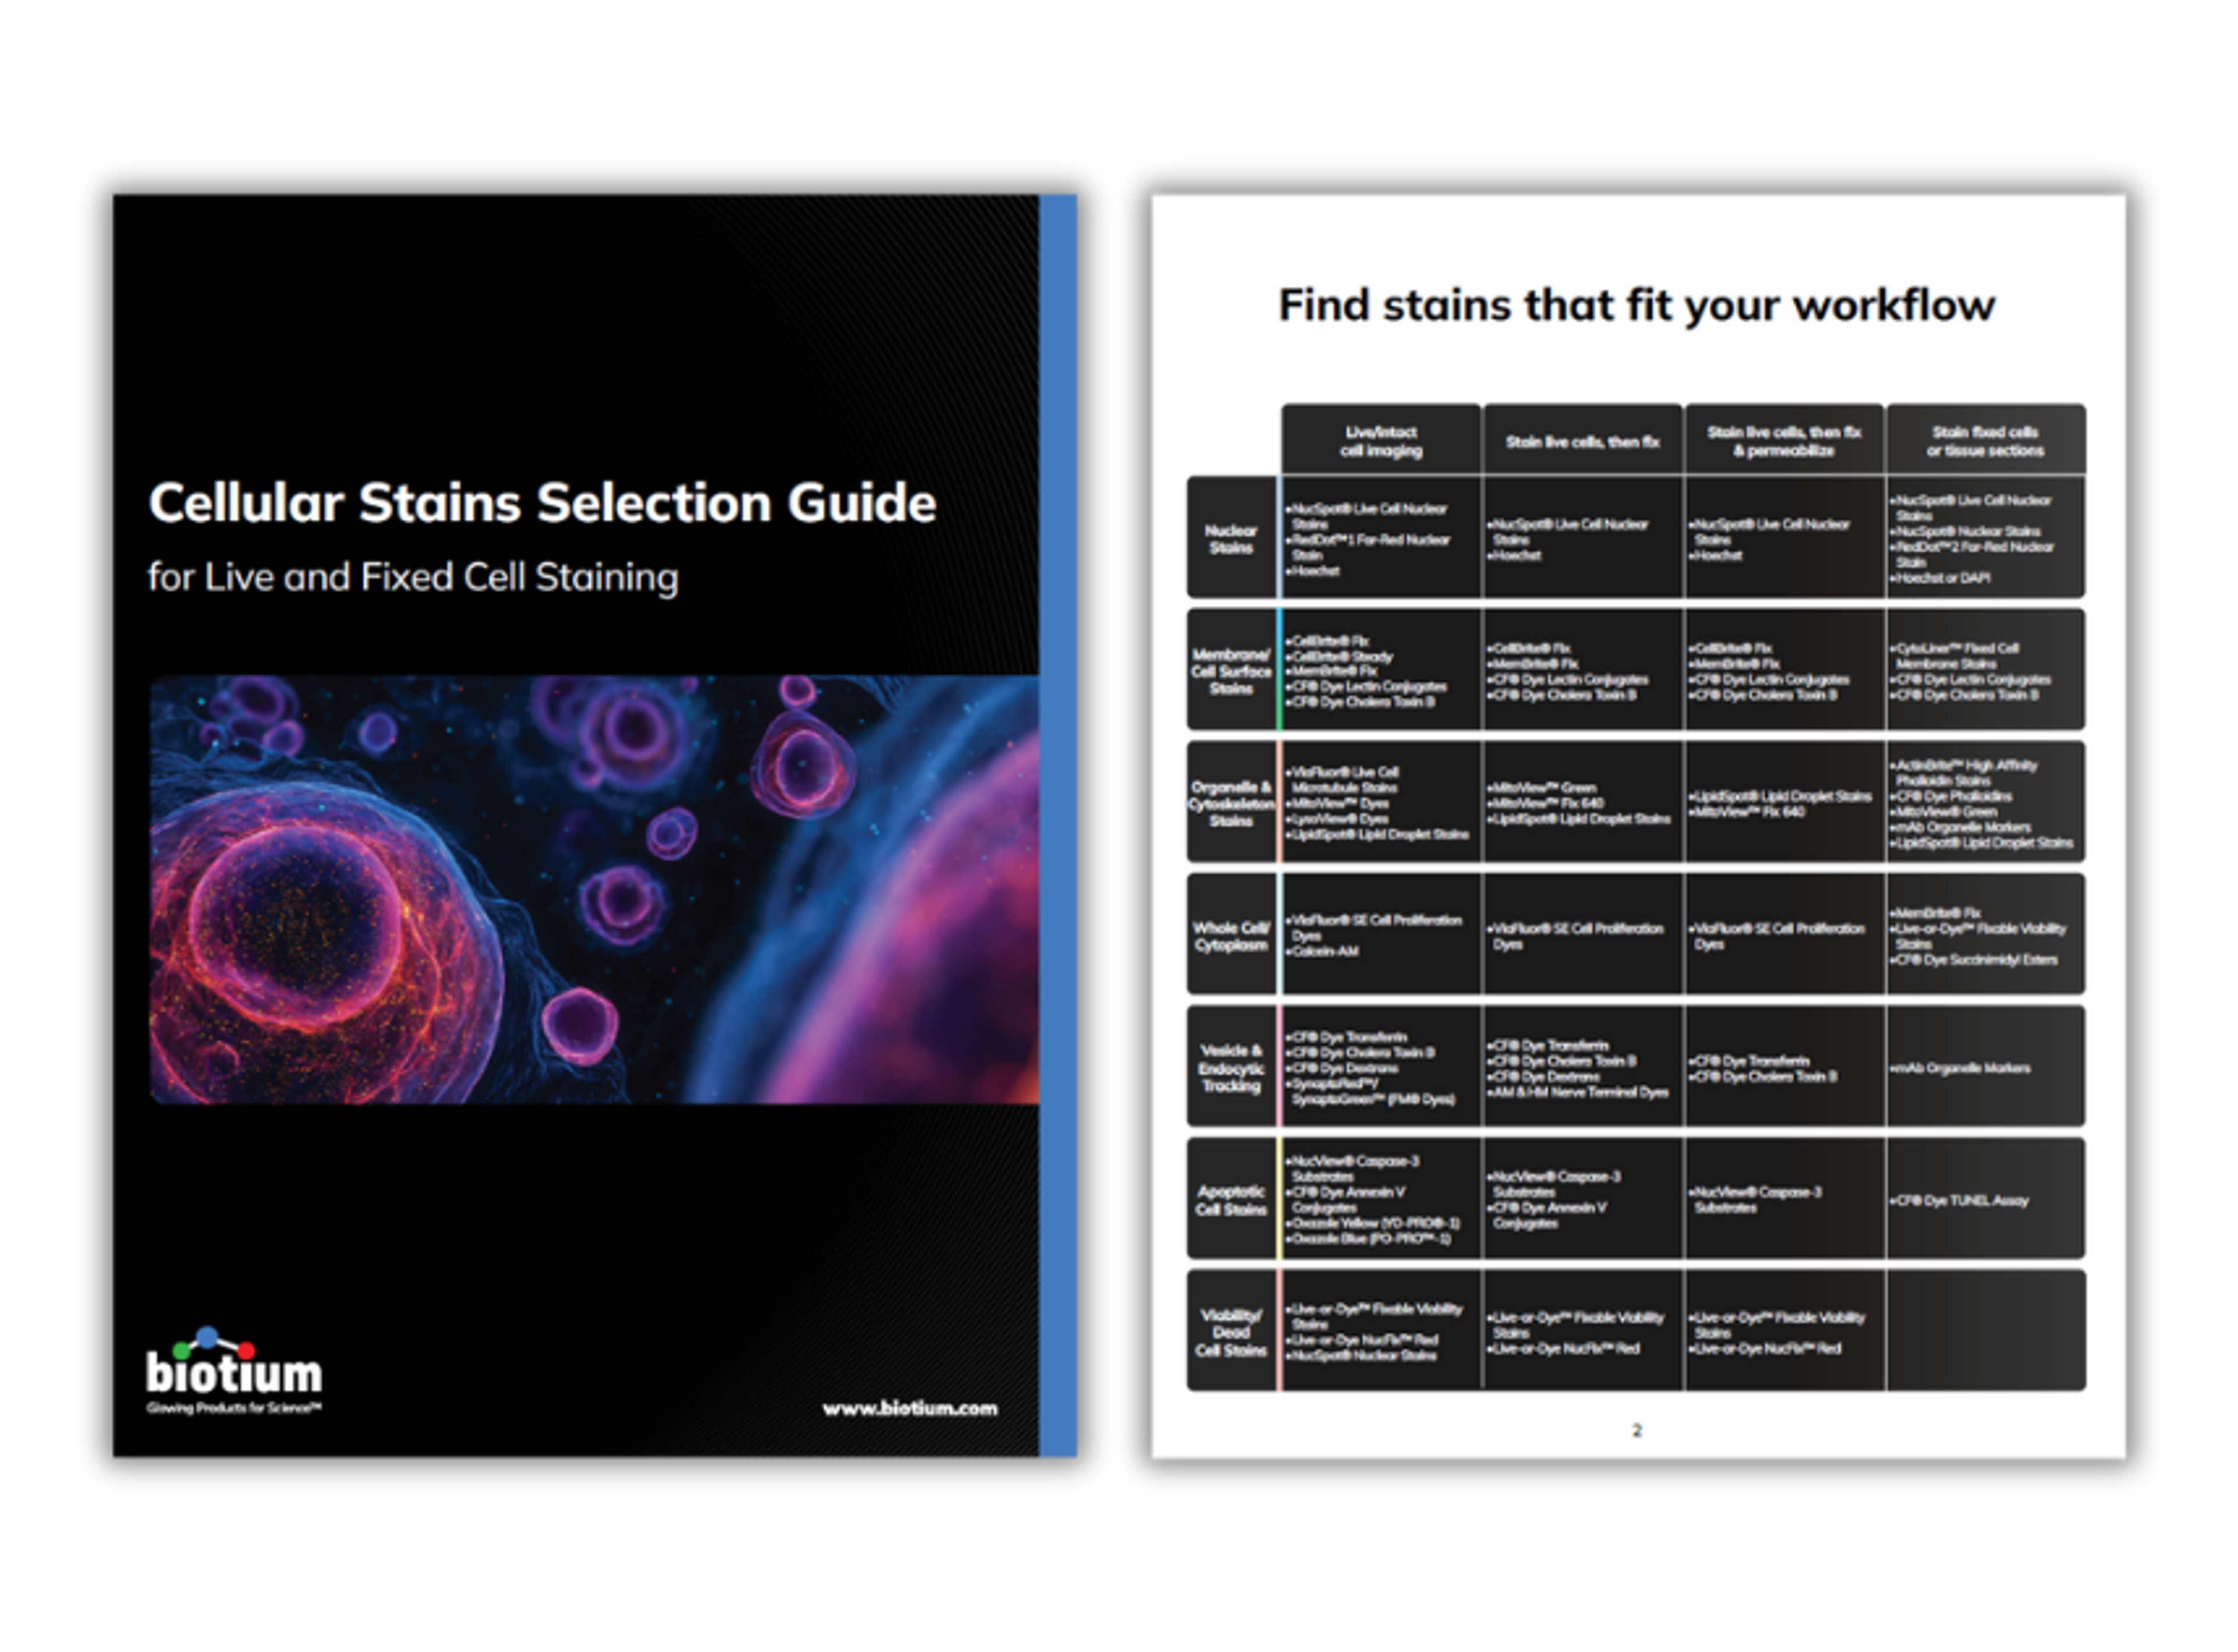
Task: Click the cell microscopy cover image
Action: coord(593,889)
